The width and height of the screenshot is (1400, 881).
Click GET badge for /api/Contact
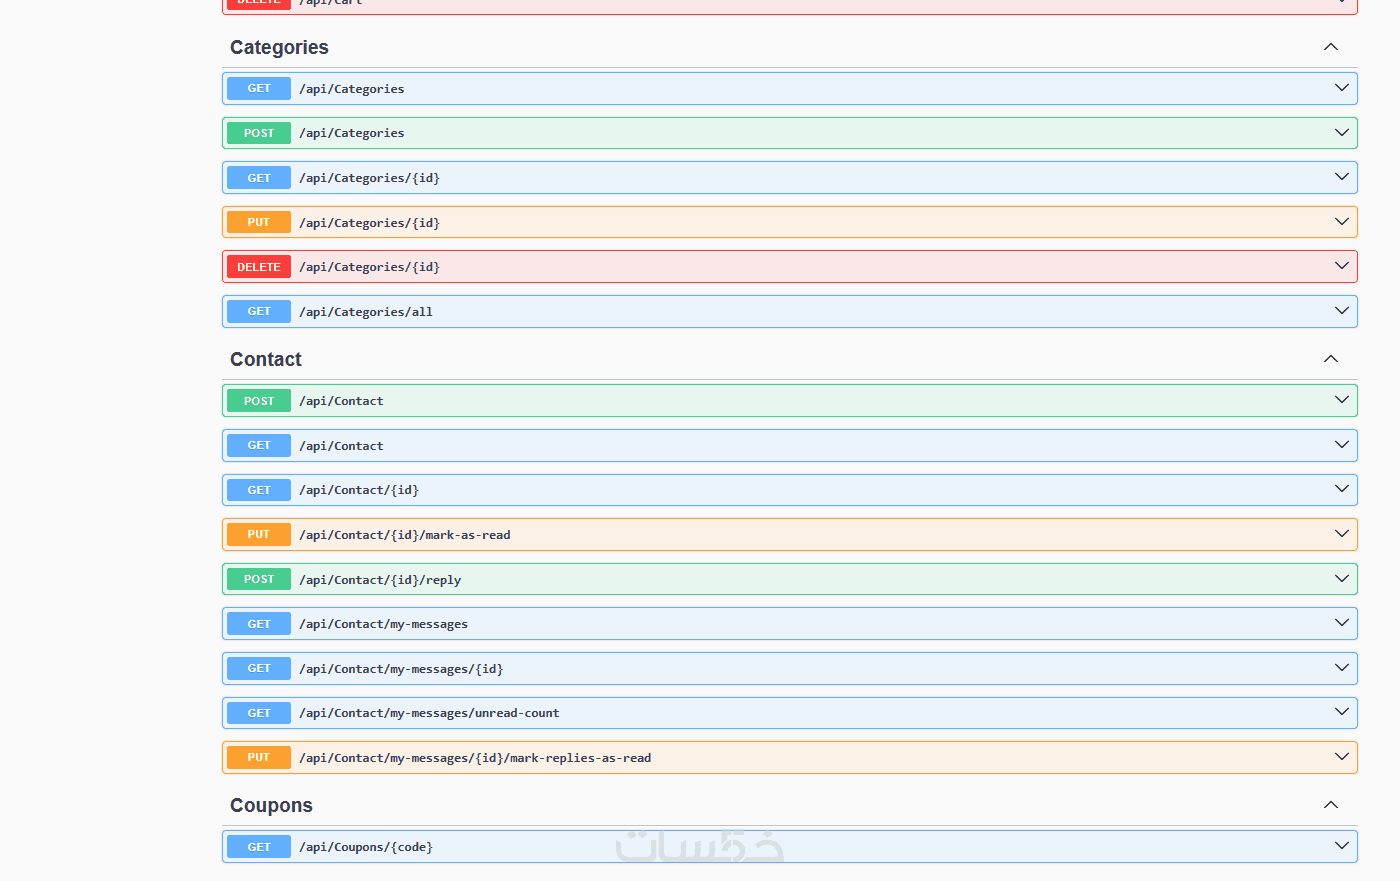tap(259, 445)
